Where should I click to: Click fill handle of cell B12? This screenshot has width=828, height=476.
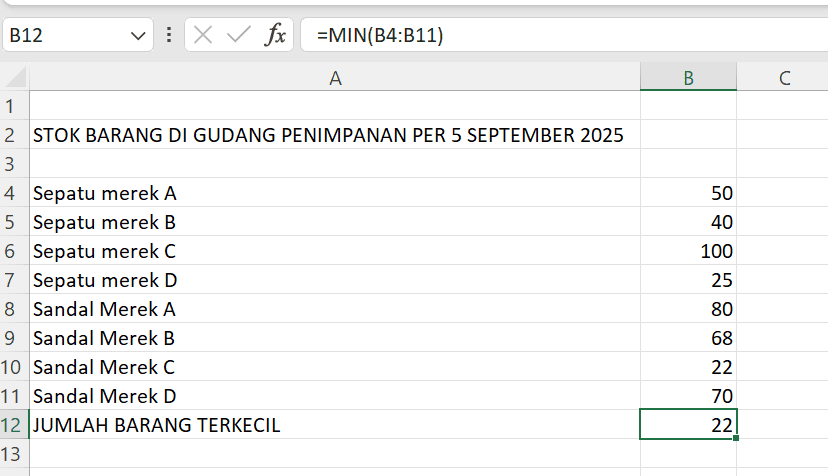click(x=737, y=437)
